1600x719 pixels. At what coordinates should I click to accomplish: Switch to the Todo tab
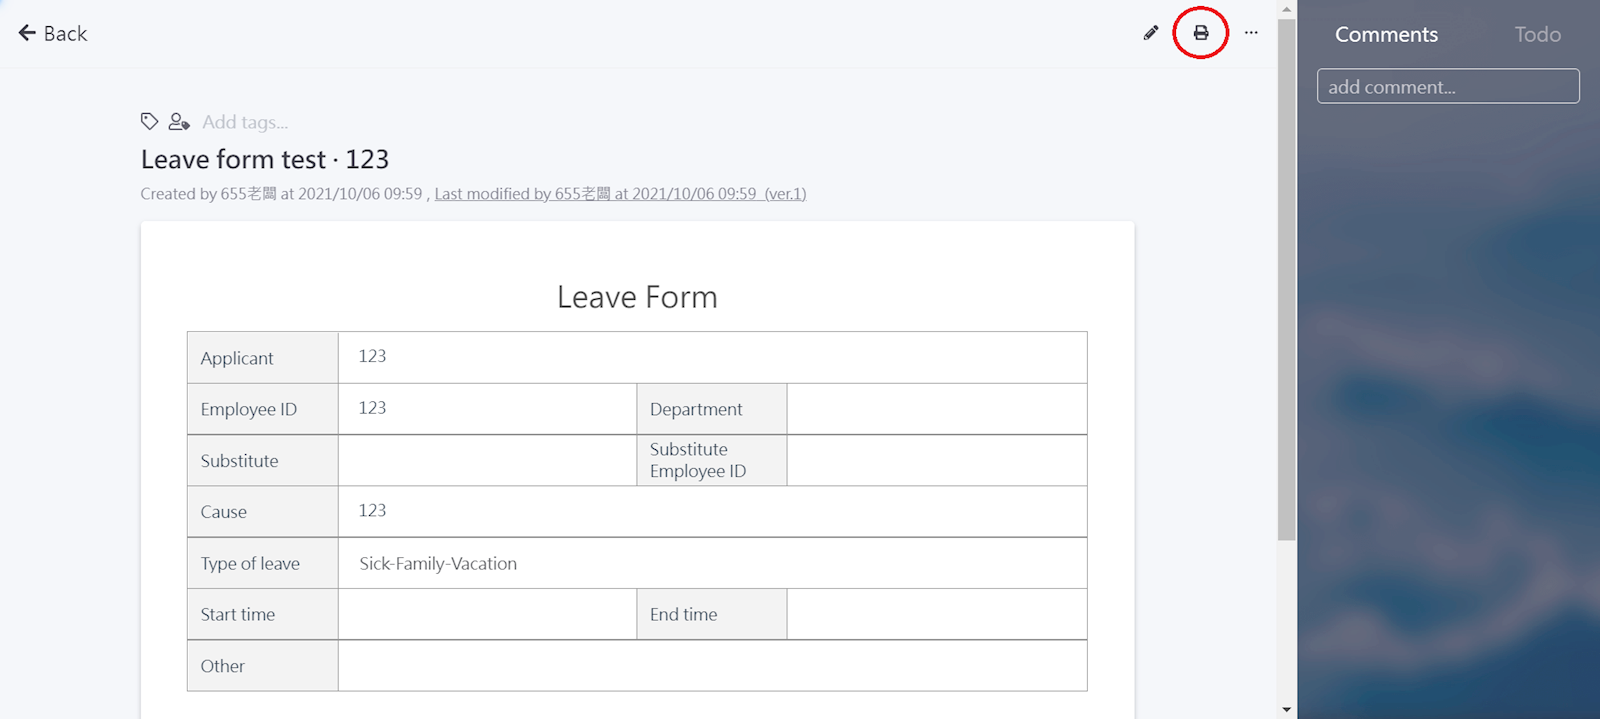pos(1537,34)
